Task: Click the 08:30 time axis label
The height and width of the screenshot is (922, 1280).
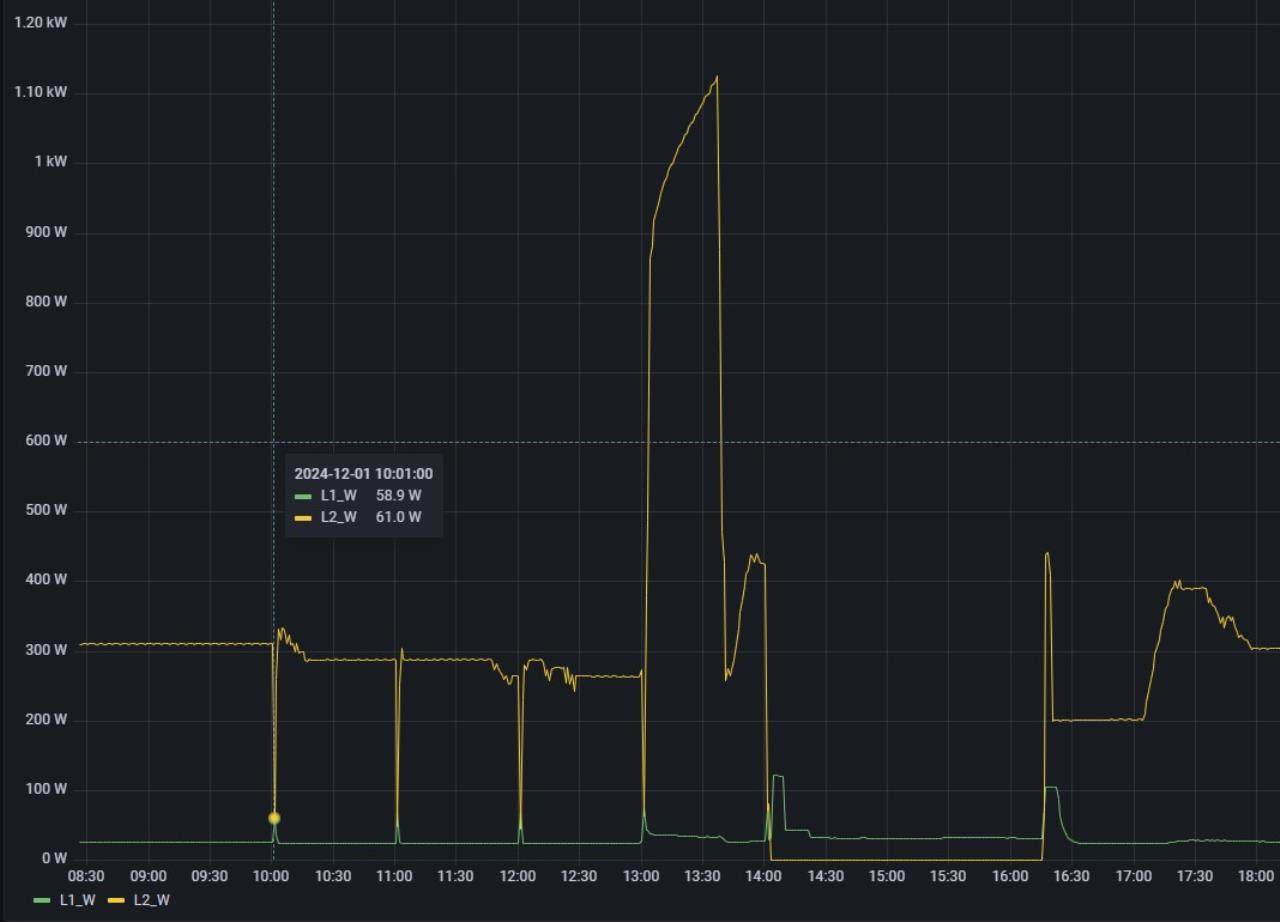Action: click(86, 876)
